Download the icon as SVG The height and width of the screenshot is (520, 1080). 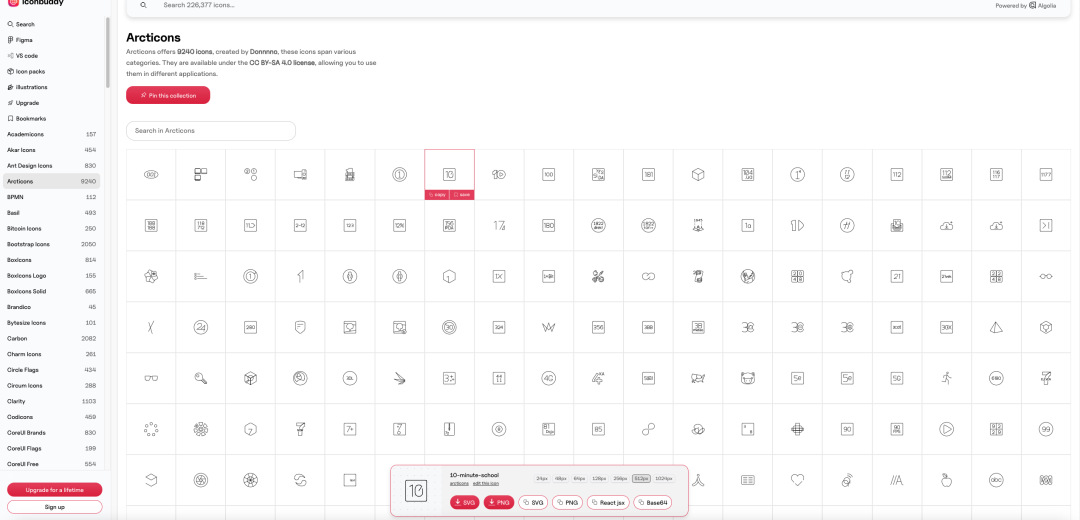[464, 502]
